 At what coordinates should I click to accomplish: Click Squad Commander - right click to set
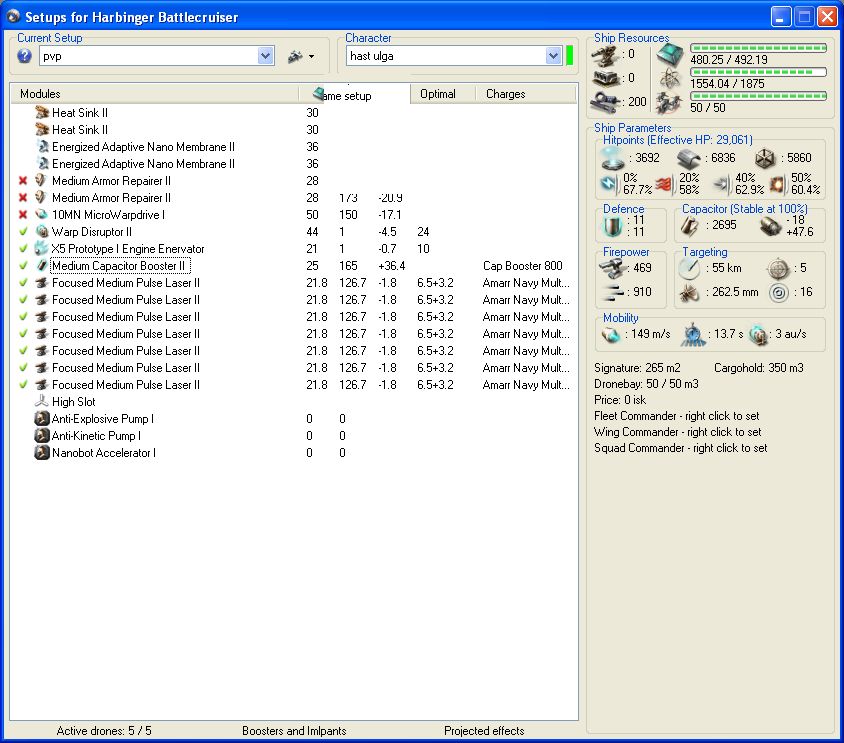point(681,448)
